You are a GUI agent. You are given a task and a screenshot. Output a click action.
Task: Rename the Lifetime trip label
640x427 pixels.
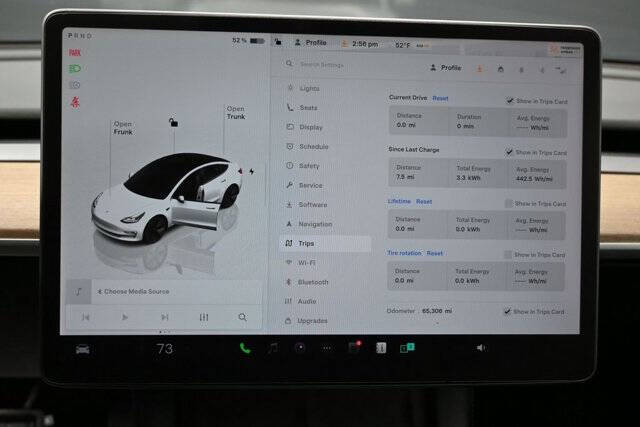[399, 201]
